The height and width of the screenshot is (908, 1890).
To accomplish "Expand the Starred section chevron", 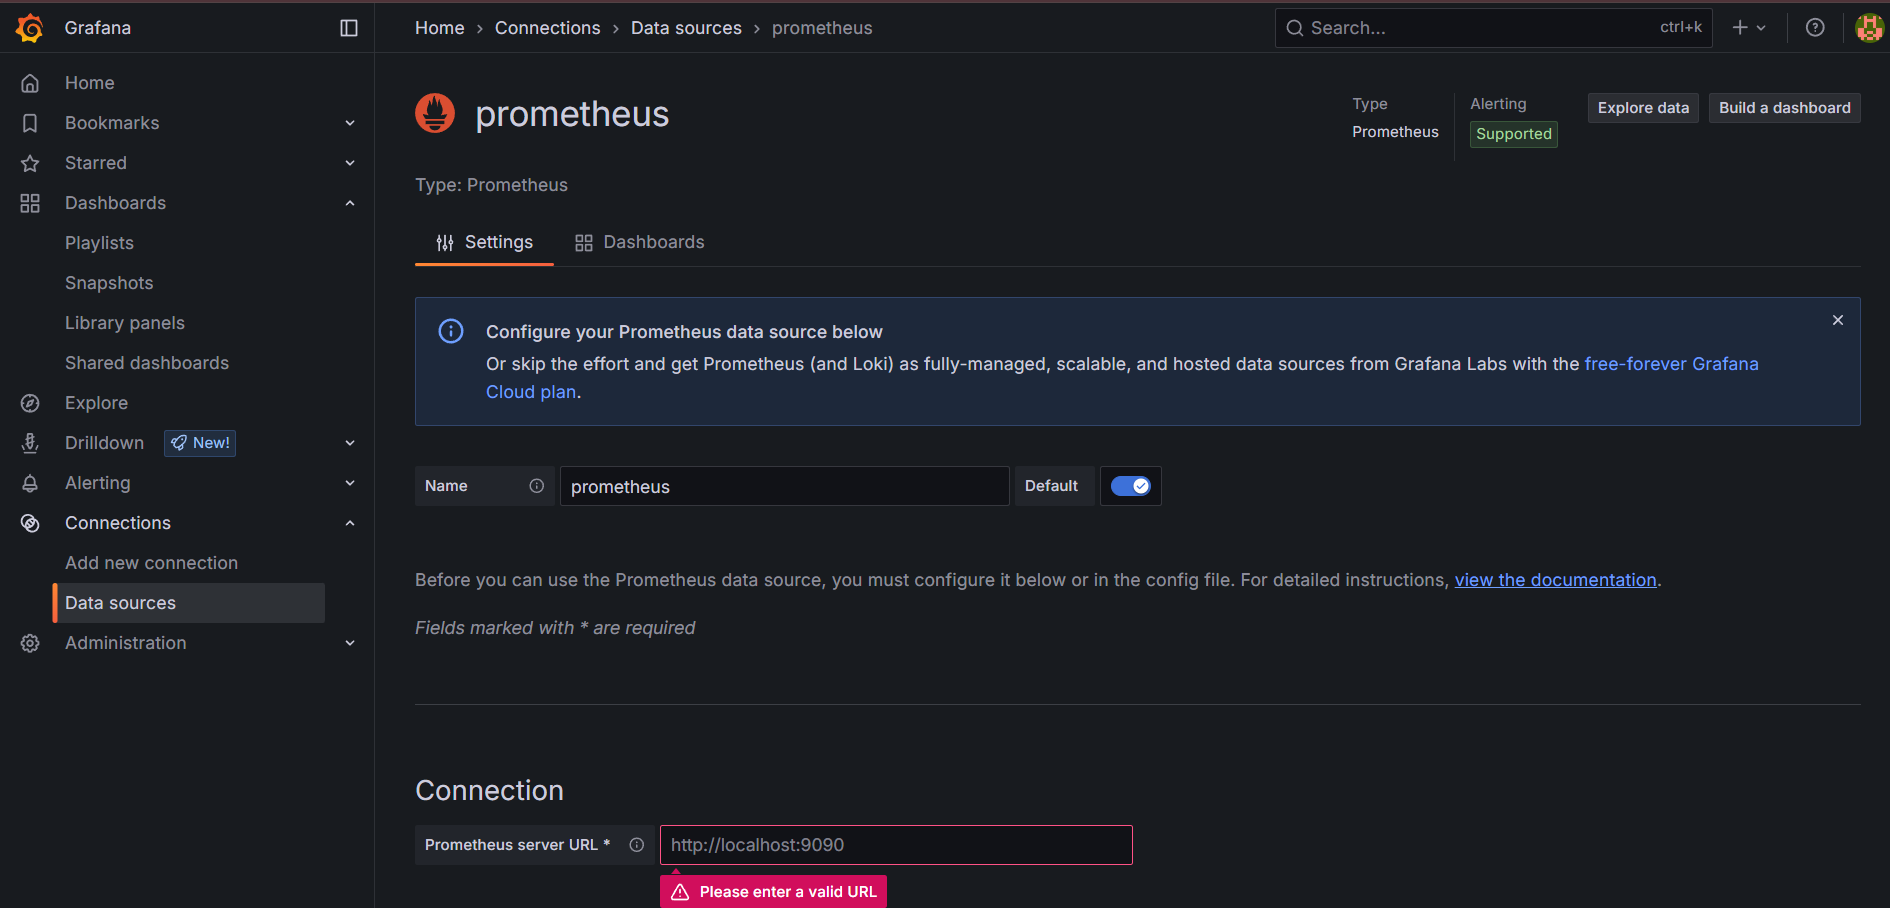I will coord(350,163).
